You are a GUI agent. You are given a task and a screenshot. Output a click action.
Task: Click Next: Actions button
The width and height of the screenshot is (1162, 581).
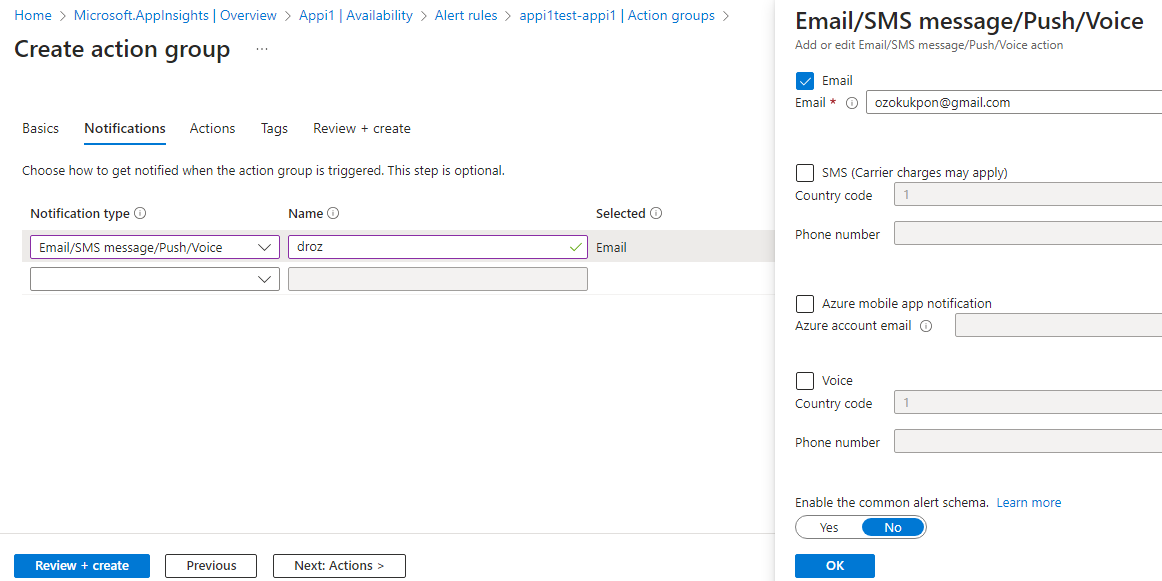click(339, 566)
